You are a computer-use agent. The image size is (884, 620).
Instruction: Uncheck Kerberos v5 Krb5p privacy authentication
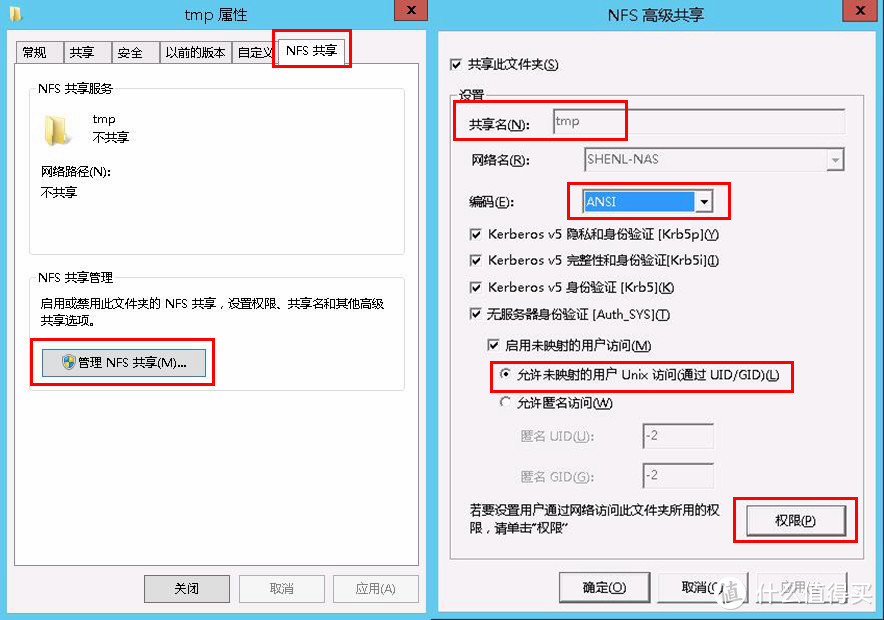475,234
